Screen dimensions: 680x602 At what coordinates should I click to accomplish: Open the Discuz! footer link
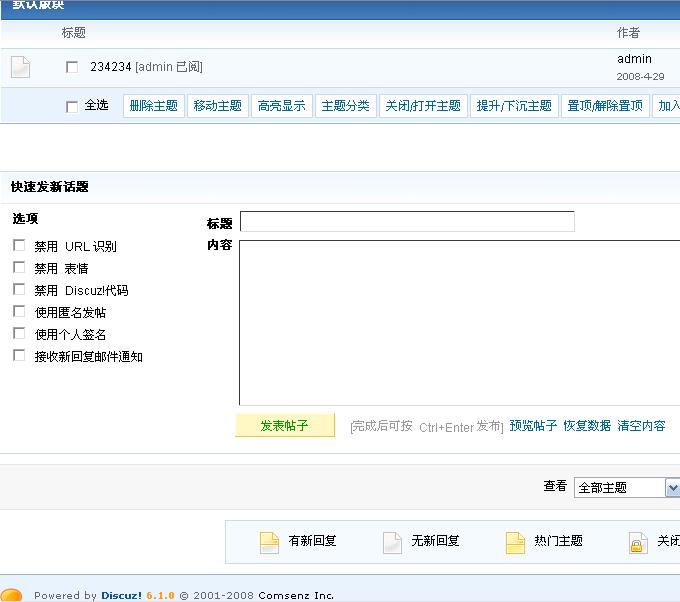click(x=121, y=595)
